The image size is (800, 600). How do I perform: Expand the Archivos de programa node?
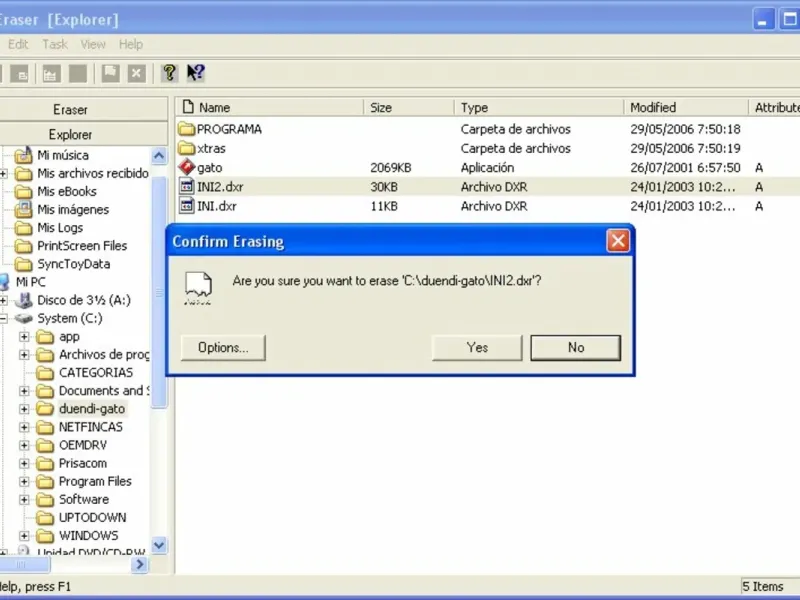point(24,355)
